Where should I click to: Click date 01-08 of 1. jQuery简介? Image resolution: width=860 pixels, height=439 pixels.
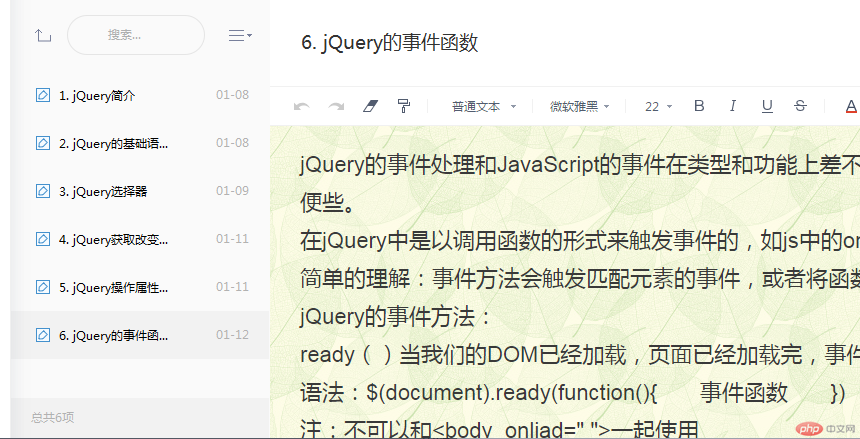233,95
